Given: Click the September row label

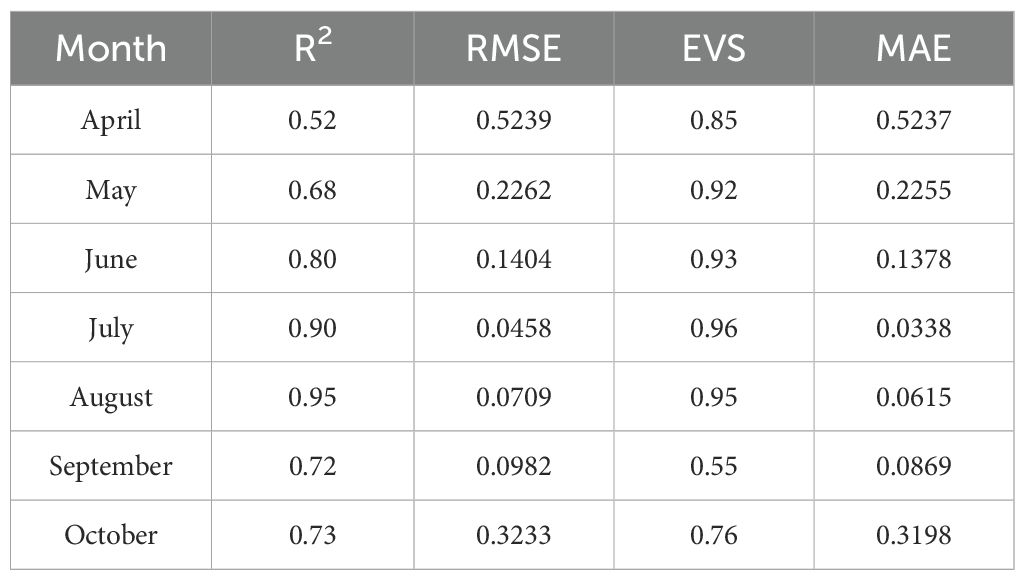Looking at the screenshot, I should (x=111, y=467).
